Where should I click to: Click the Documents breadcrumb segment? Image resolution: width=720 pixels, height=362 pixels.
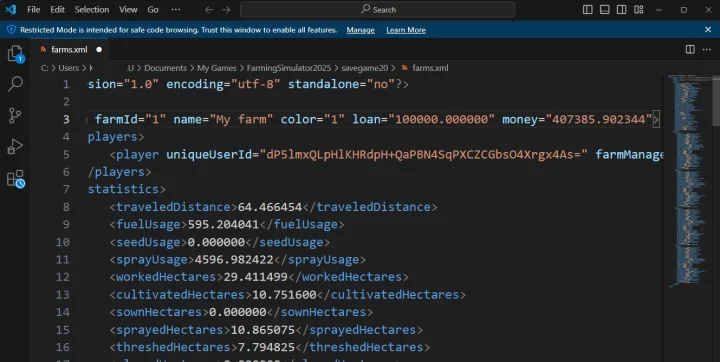click(x=165, y=68)
